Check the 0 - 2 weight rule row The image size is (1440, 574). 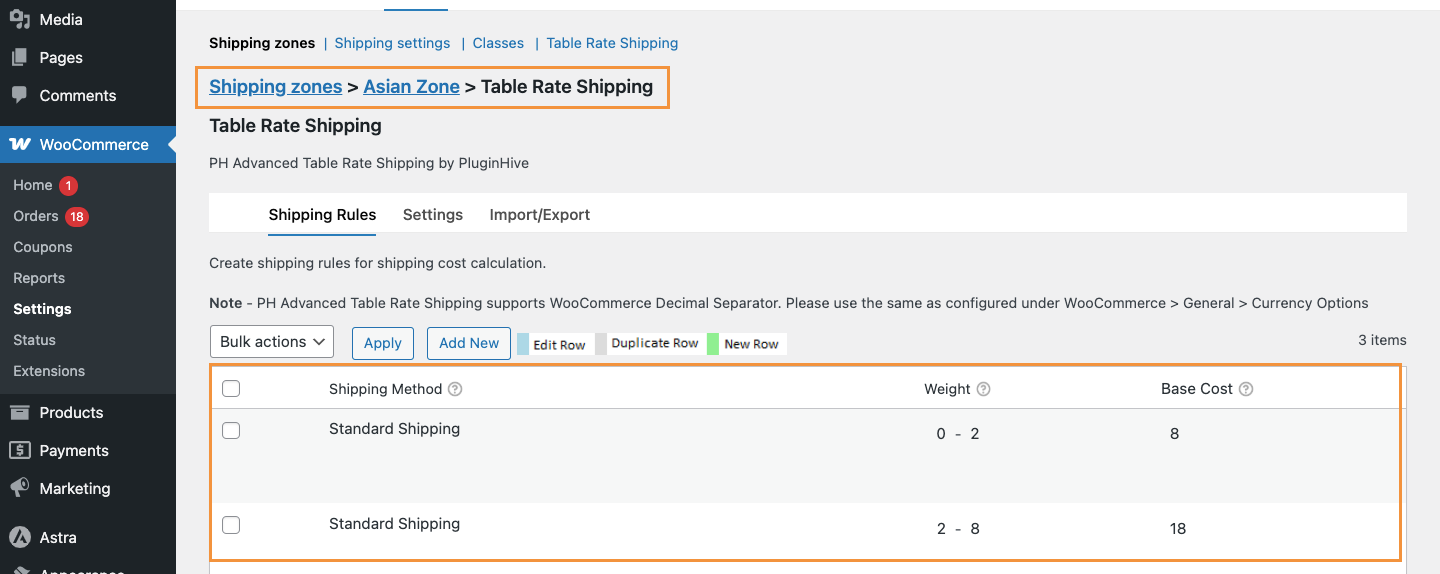coord(231,430)
